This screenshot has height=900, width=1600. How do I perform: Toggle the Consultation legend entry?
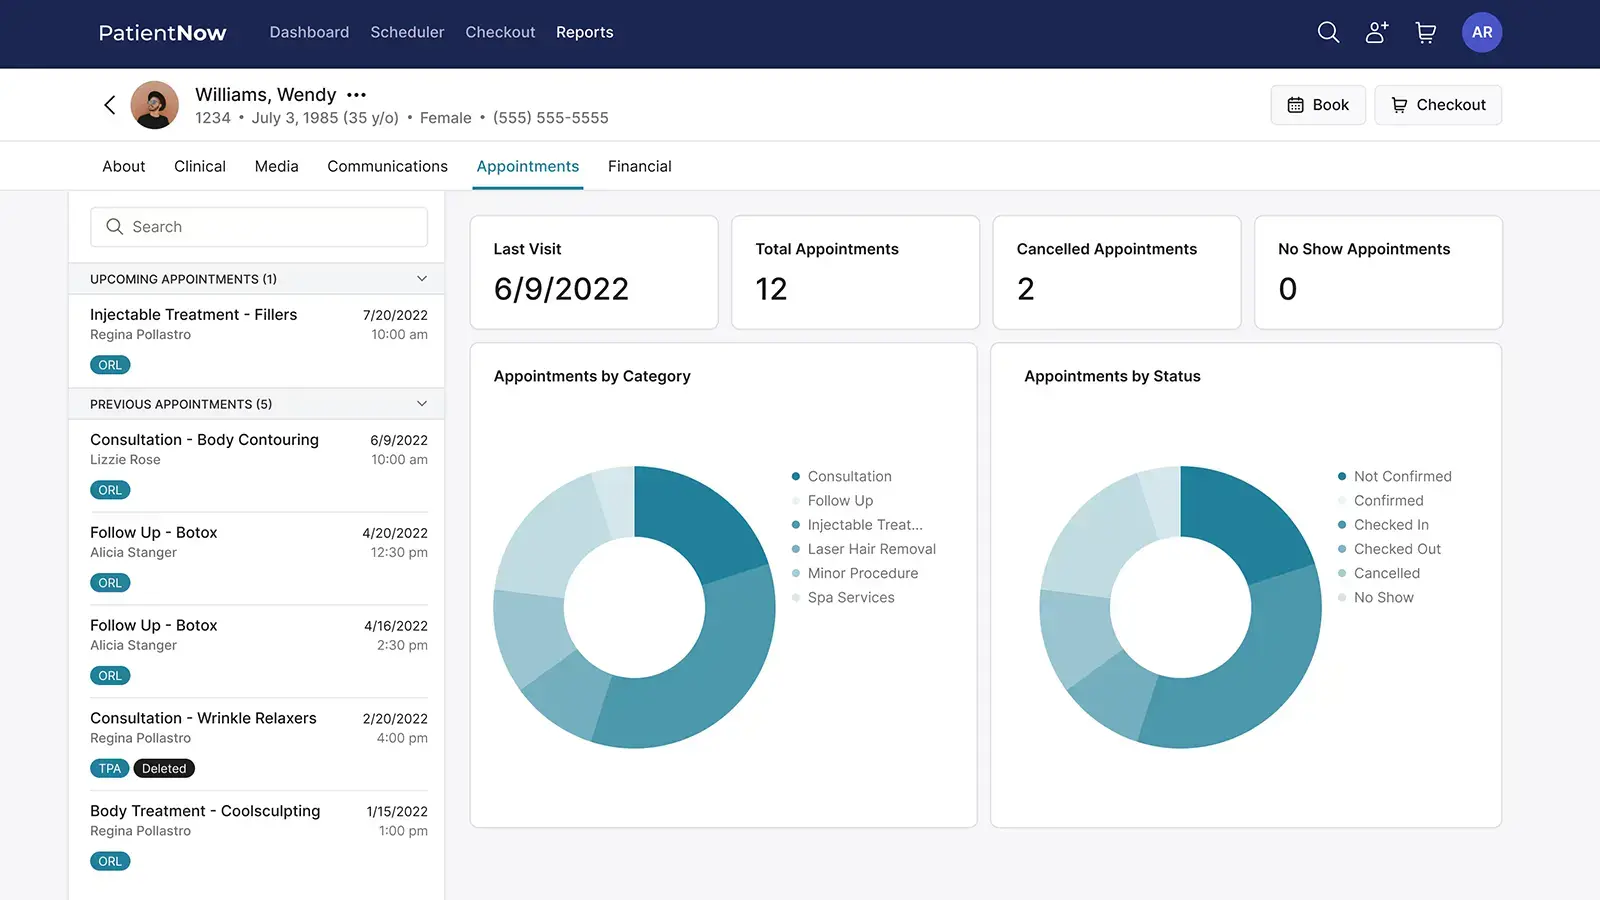click(842, 476)
